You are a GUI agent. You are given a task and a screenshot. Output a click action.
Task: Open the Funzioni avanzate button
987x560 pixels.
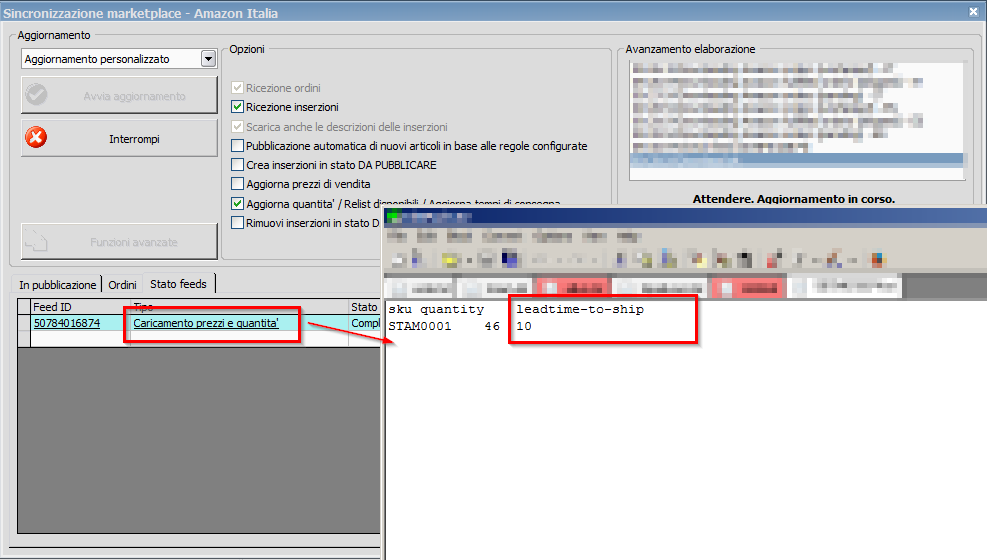point(119,242)
